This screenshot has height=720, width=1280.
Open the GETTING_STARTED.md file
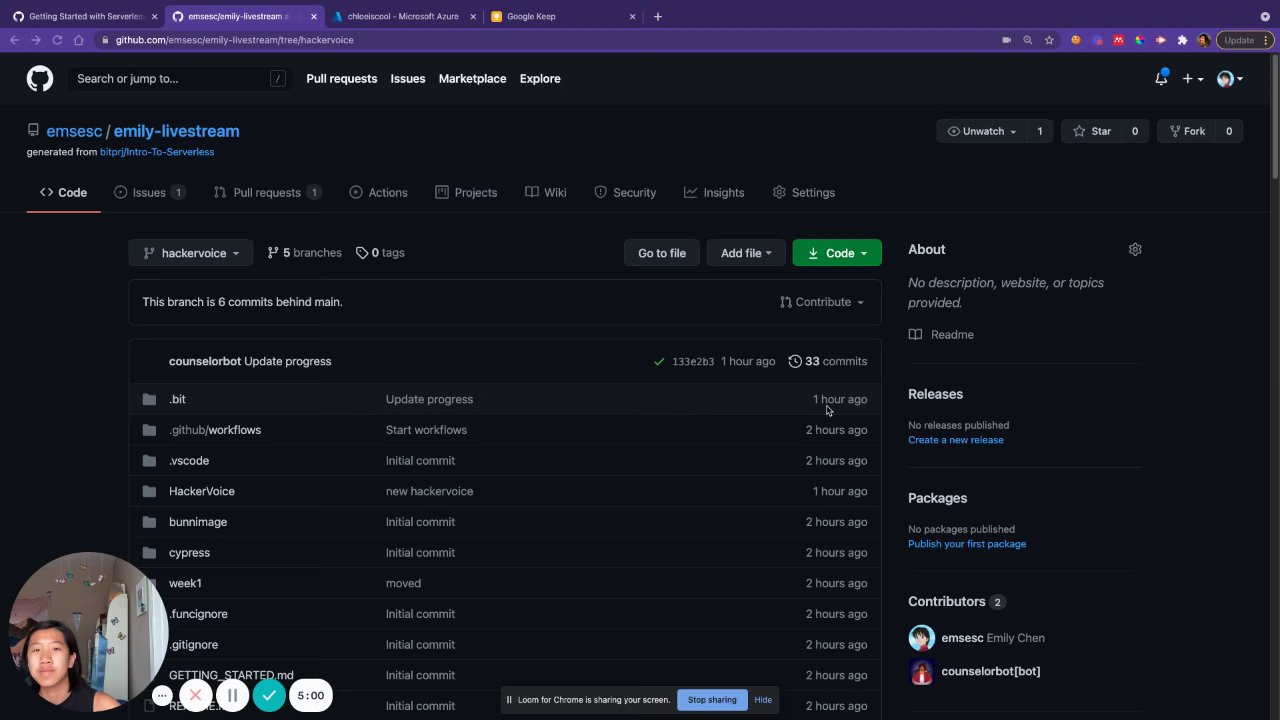click(x=231, y=676)
